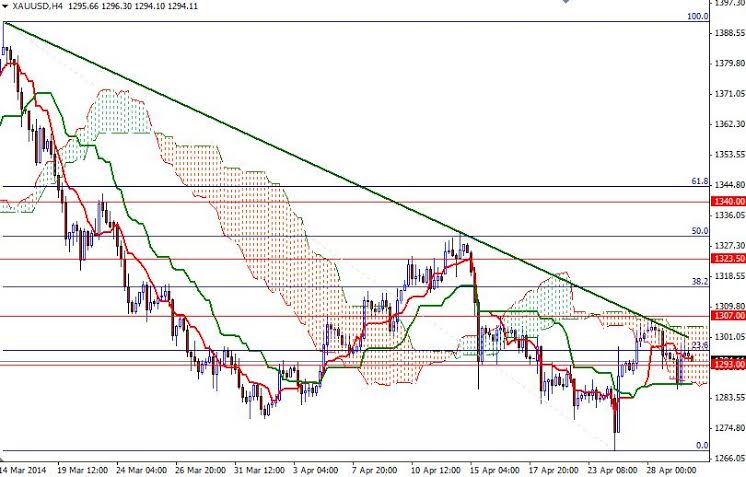The image size is (746, 477).
Task: Click the 26 Mar 20:00 time label
Action: (202, 470)
